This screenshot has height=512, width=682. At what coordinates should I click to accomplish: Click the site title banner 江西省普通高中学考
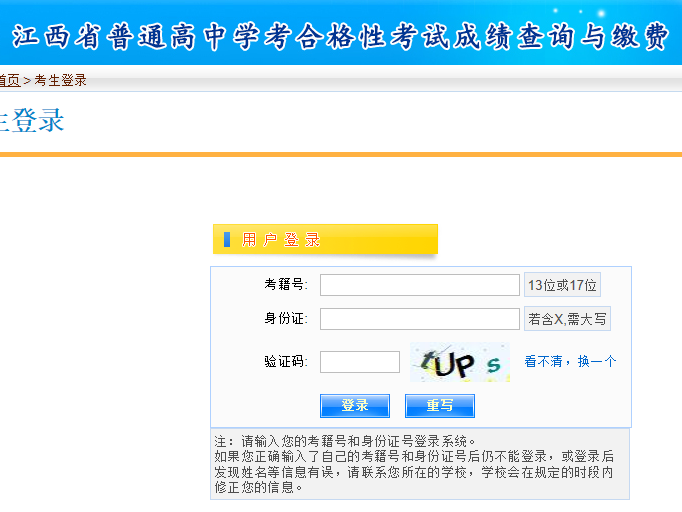coord(341,36)
